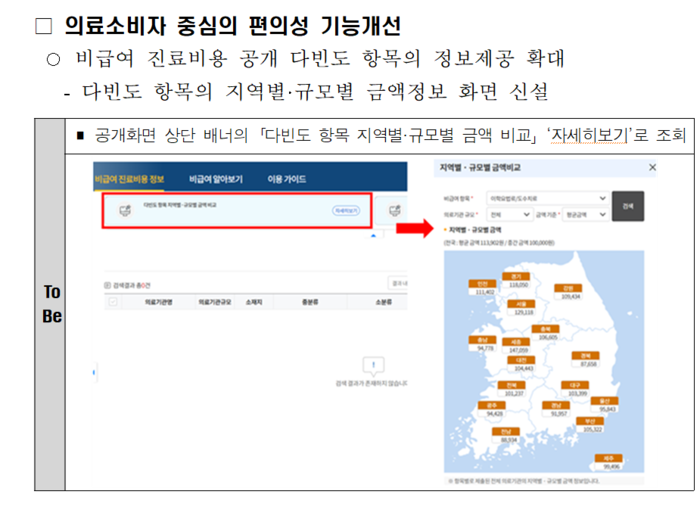
Task: Tick the table header select-all checkbox
Action: pyautogui.click(x=112, y=302)
